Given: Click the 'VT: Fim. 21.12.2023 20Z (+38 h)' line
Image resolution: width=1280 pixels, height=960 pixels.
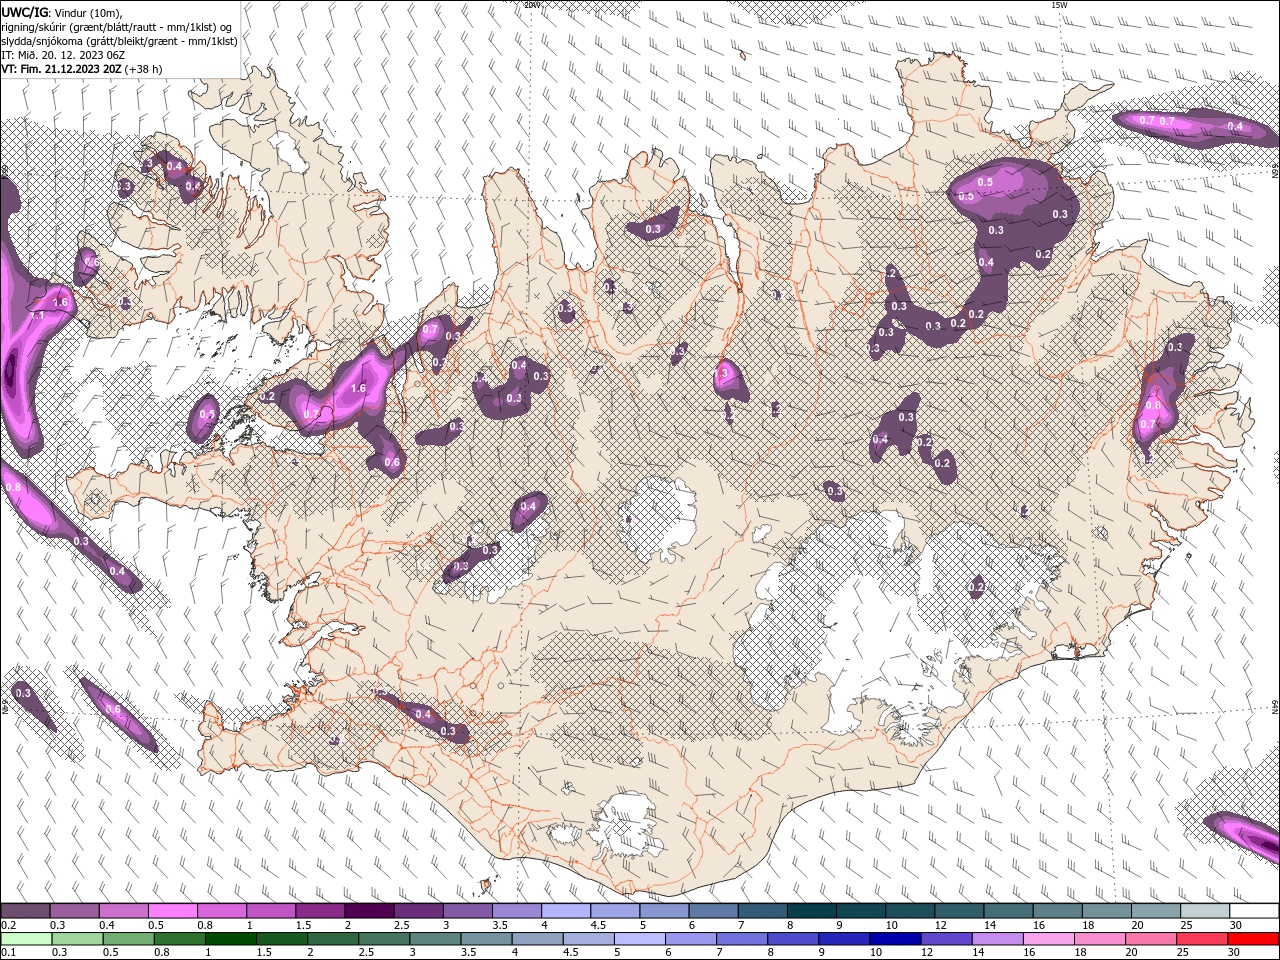Looking at the screenshot, I should point(82,69).
